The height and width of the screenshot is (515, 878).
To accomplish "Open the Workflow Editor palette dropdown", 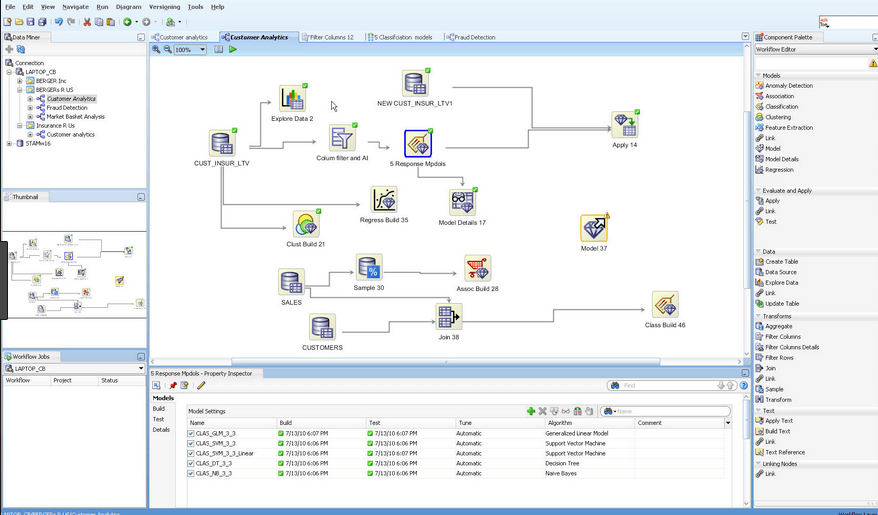I will tap(814, 49).
